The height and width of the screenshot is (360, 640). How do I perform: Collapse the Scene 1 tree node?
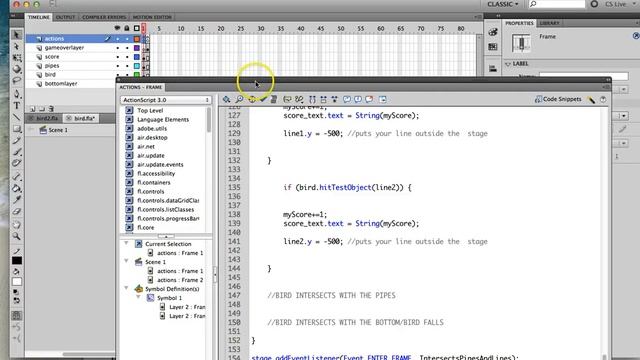pos(126,262)
